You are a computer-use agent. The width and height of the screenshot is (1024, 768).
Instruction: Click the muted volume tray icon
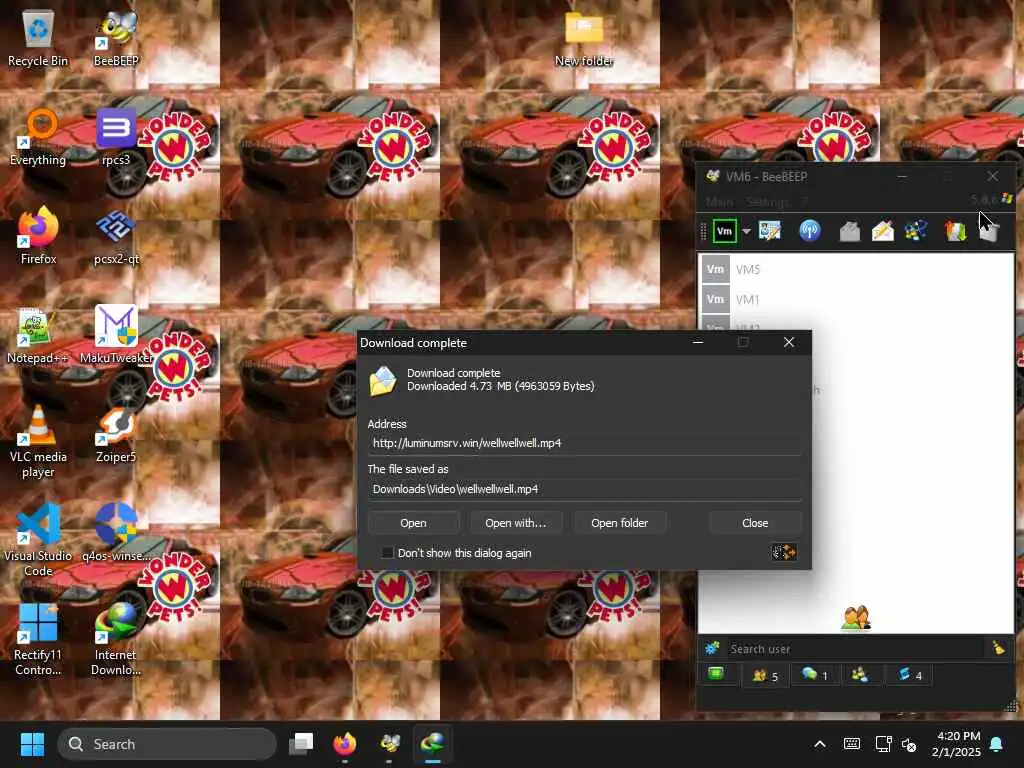909,744
